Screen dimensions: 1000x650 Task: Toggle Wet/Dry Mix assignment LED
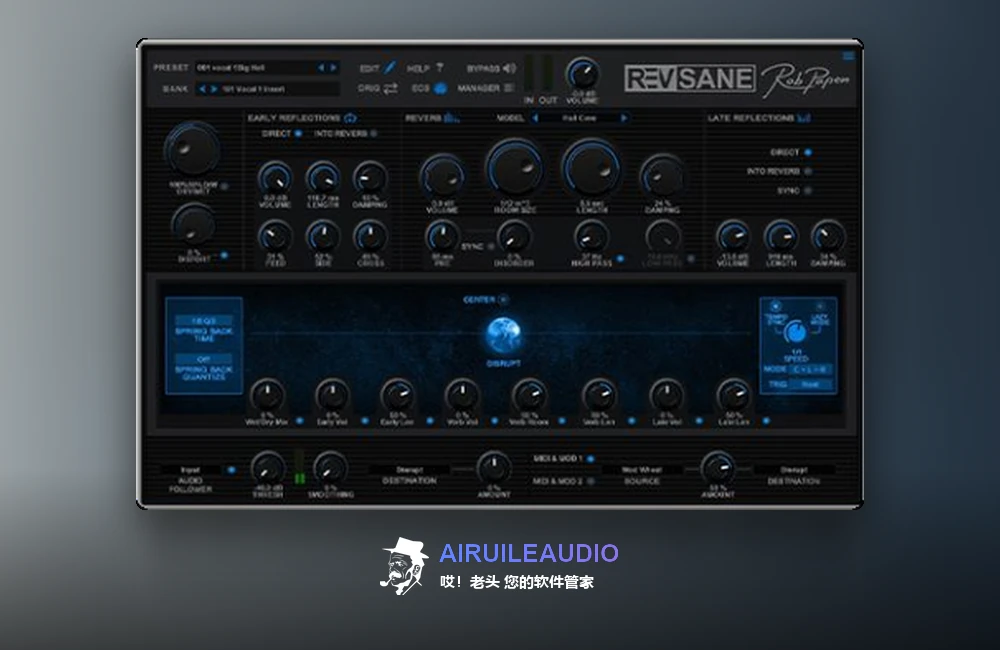click(300, 421)
